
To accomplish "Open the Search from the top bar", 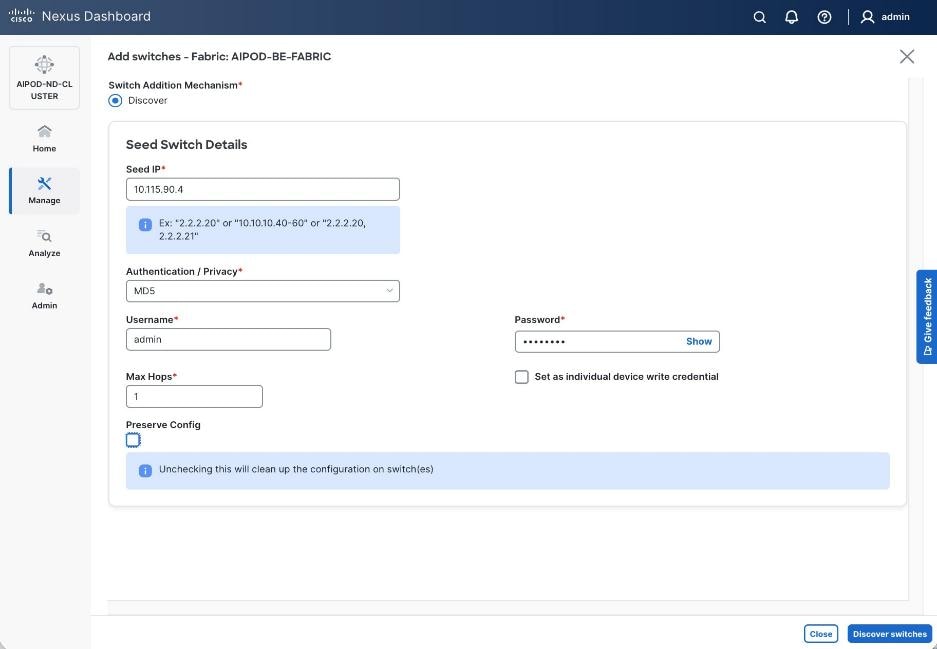I will point(759,16).
